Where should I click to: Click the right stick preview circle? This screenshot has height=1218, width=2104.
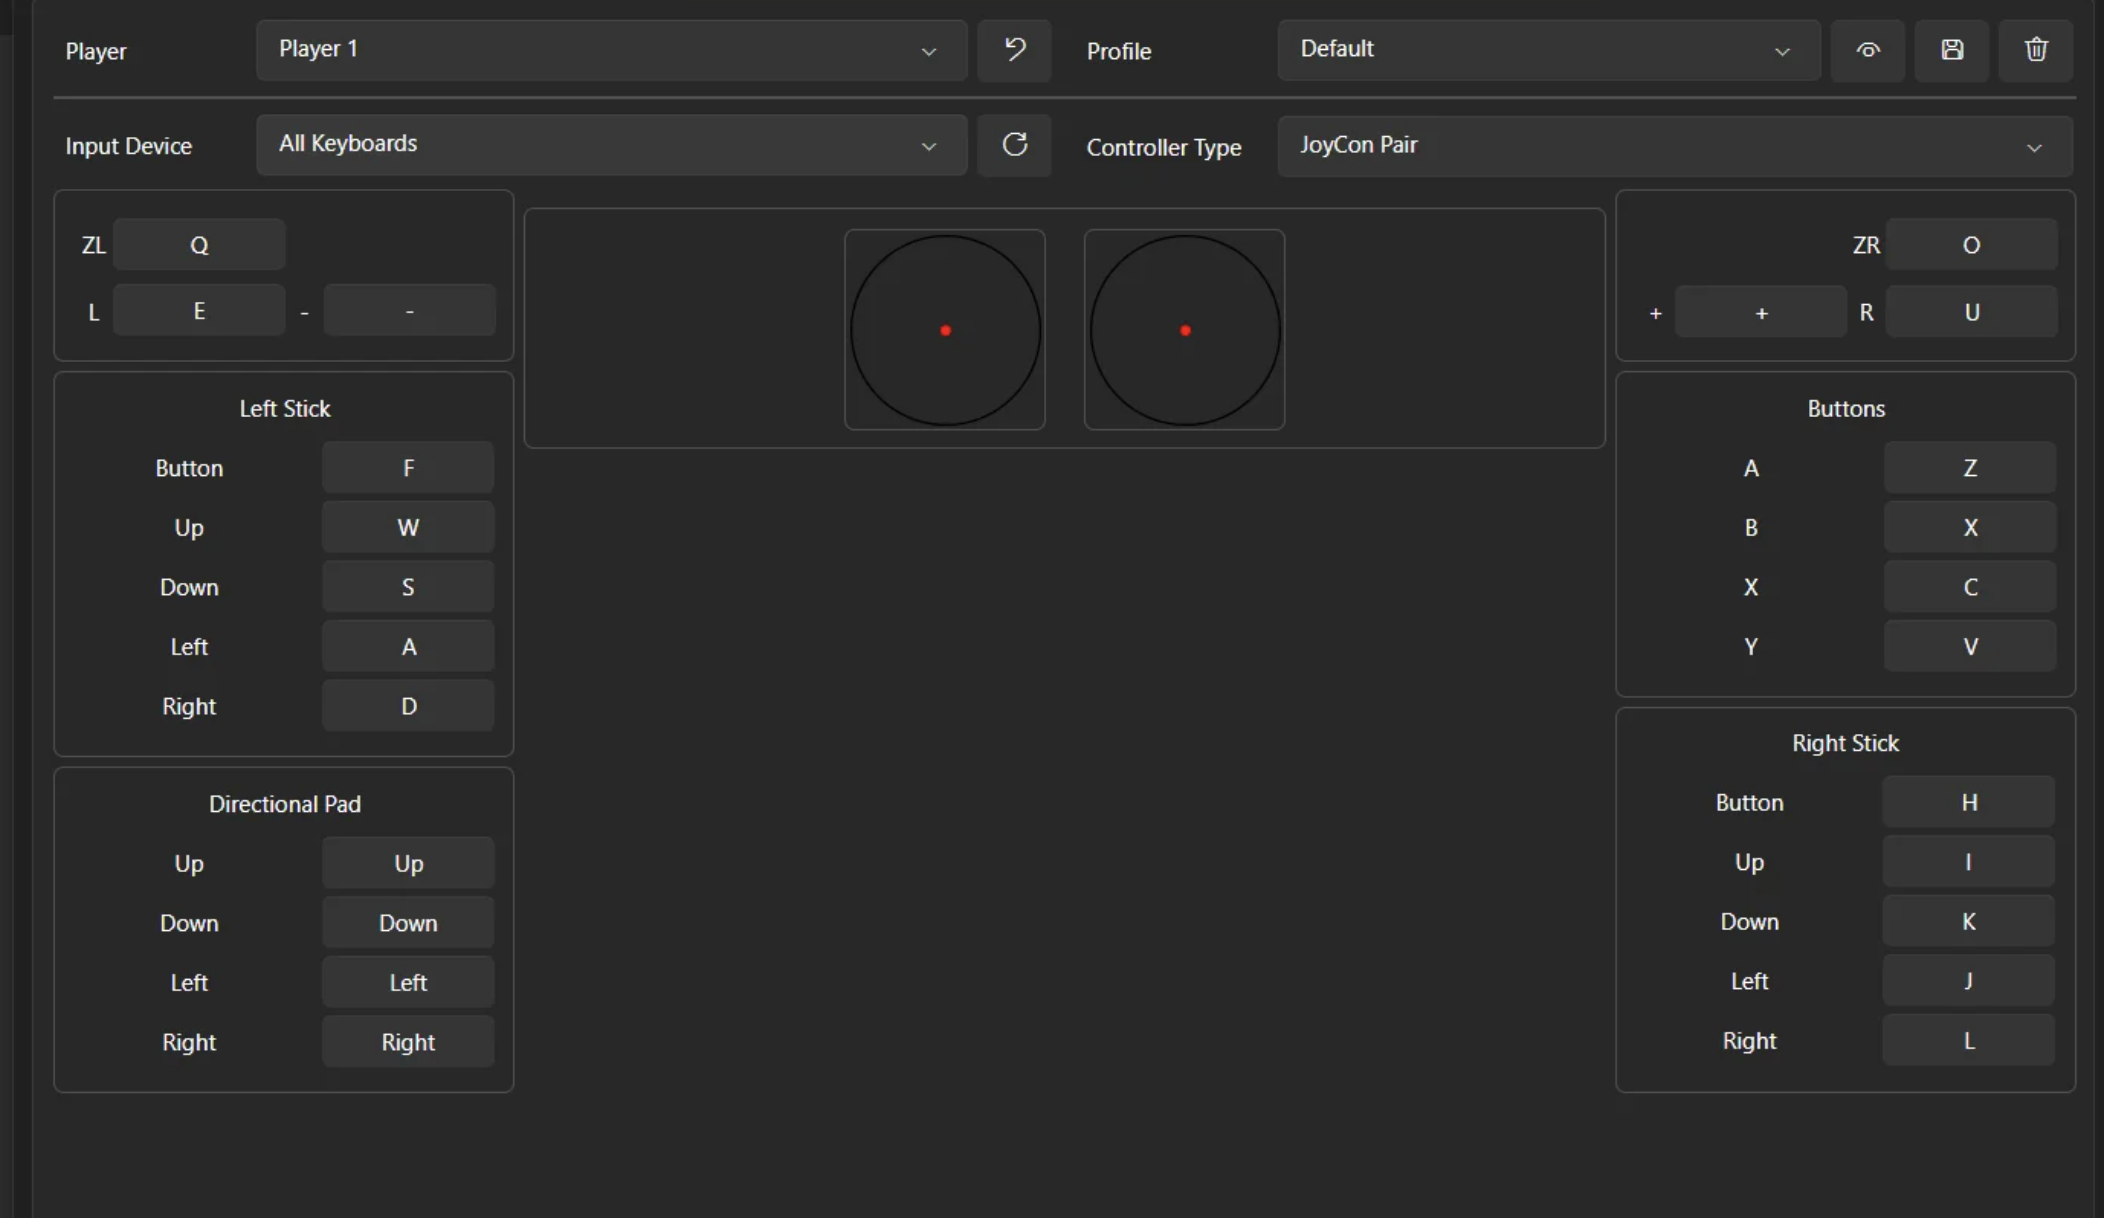(x=1185, y=330)
